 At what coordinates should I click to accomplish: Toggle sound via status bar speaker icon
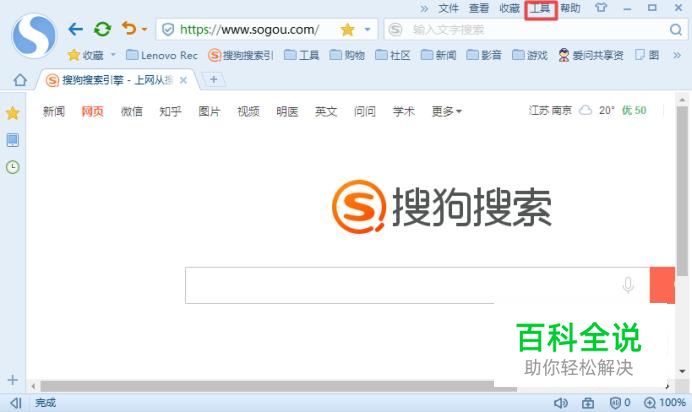(x=560, y=403)
